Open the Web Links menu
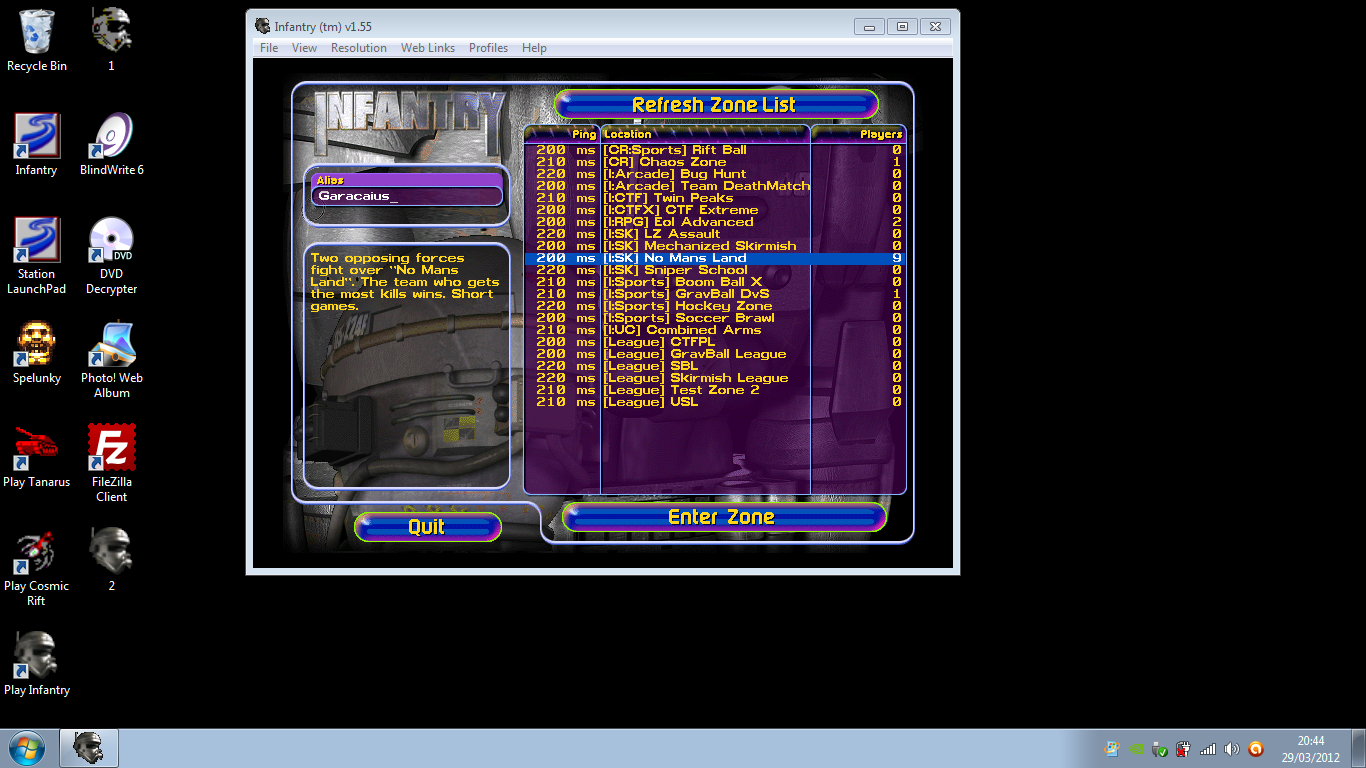This screenshot has height=768, width=1366. pyautogui.click(x=428, y=48)
